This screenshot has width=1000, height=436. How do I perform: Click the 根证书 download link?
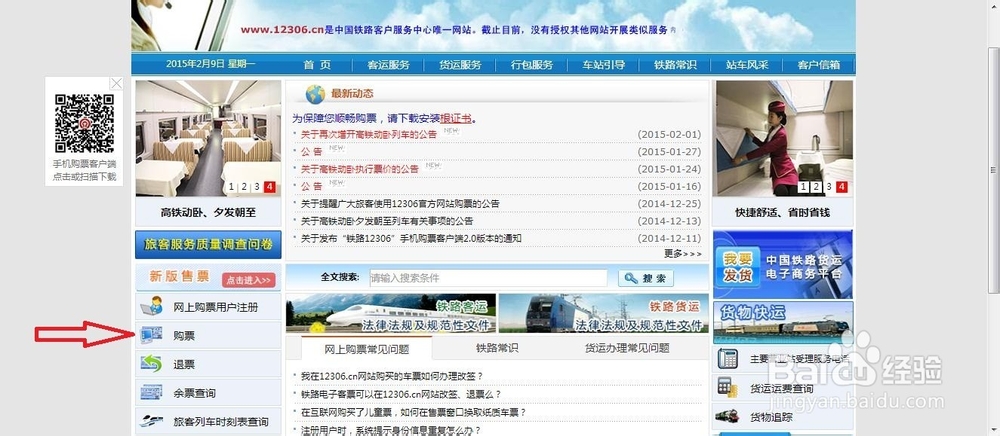[x=457, y=118]
